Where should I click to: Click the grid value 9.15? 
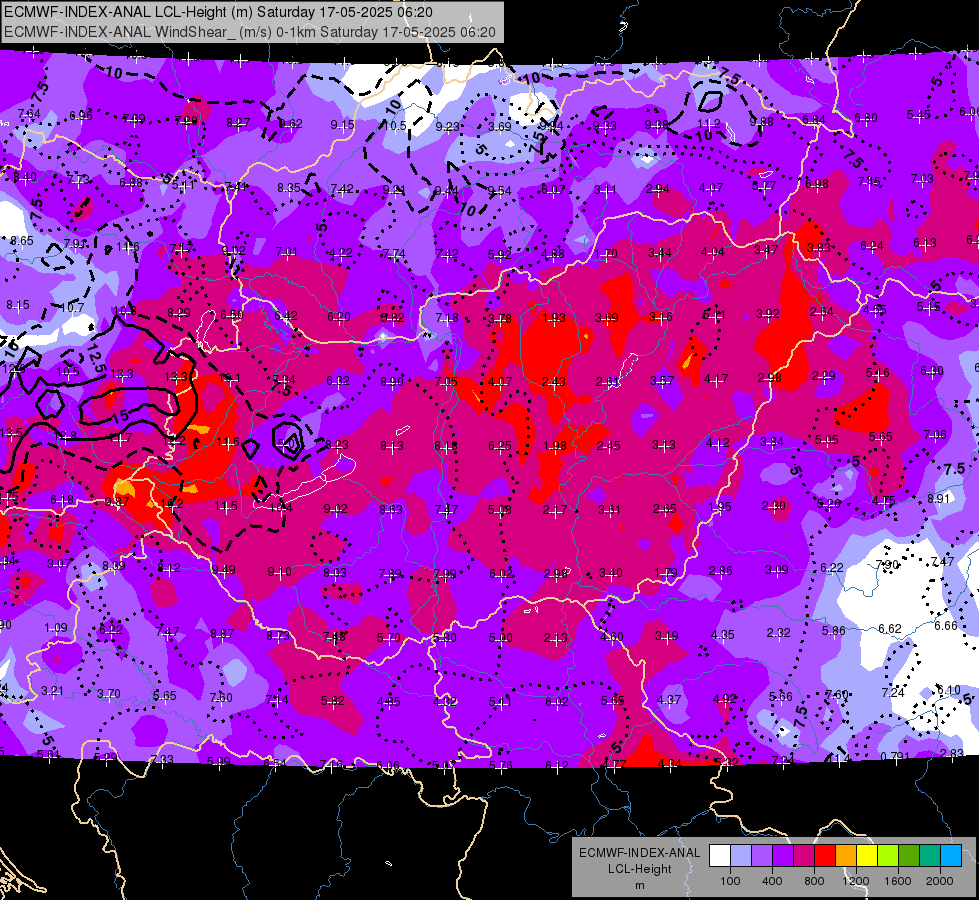(x=342, y=125)
